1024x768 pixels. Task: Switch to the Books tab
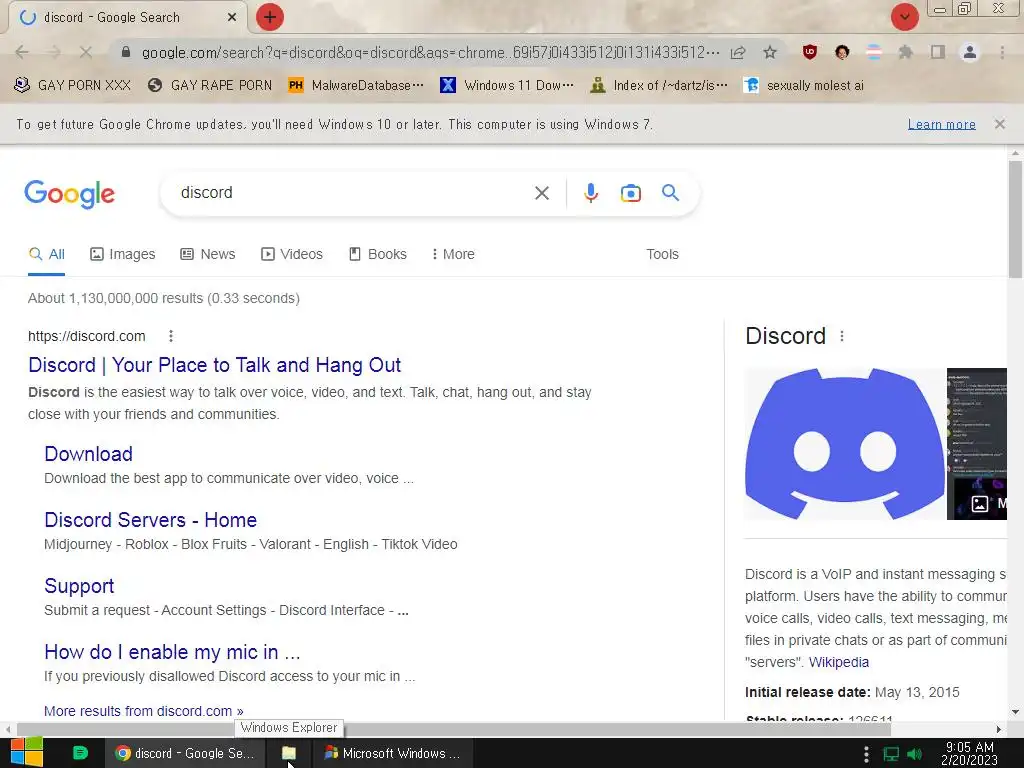378,254
